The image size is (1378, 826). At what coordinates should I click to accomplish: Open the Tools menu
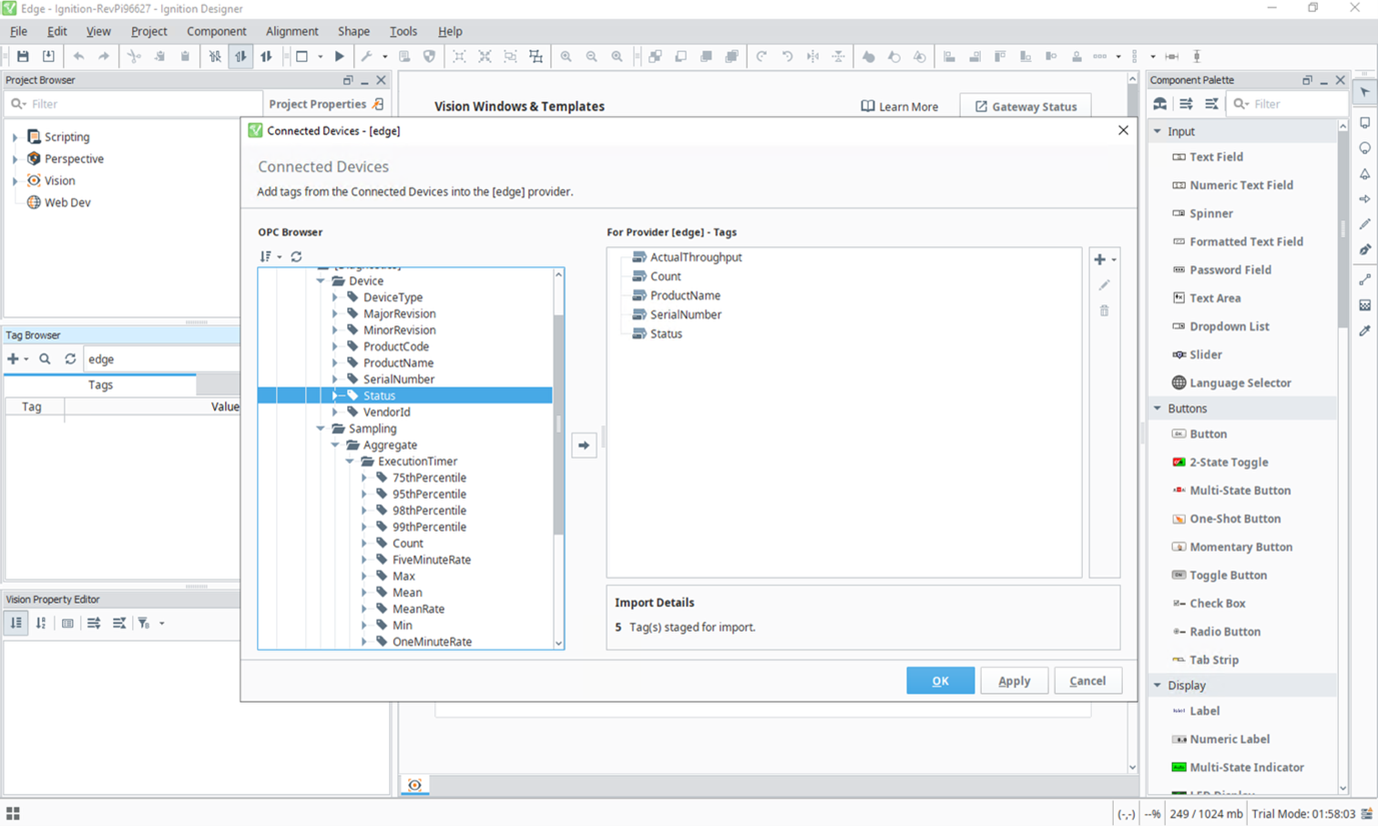(403, 31)
